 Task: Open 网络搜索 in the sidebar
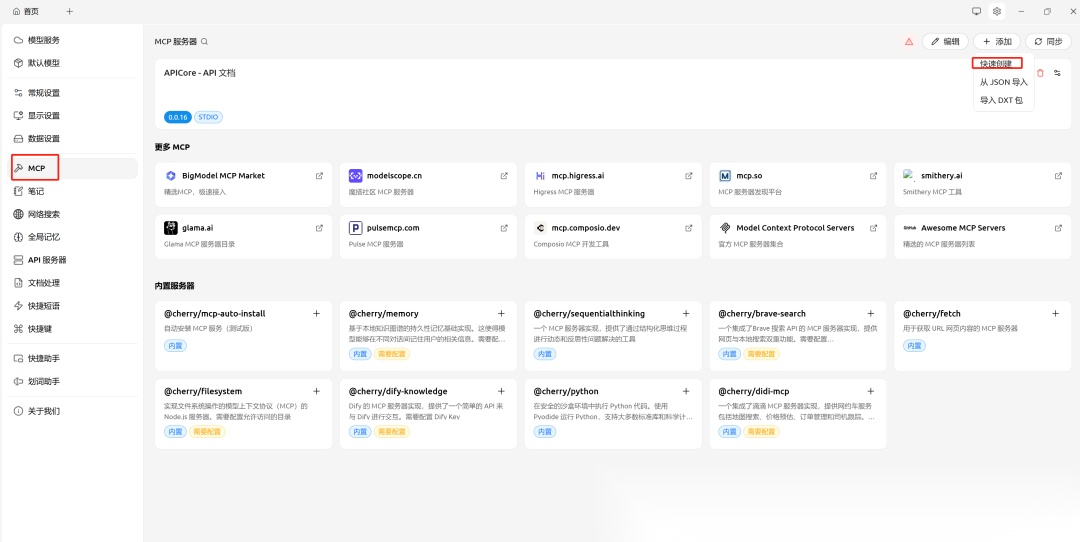pos(73,214)
